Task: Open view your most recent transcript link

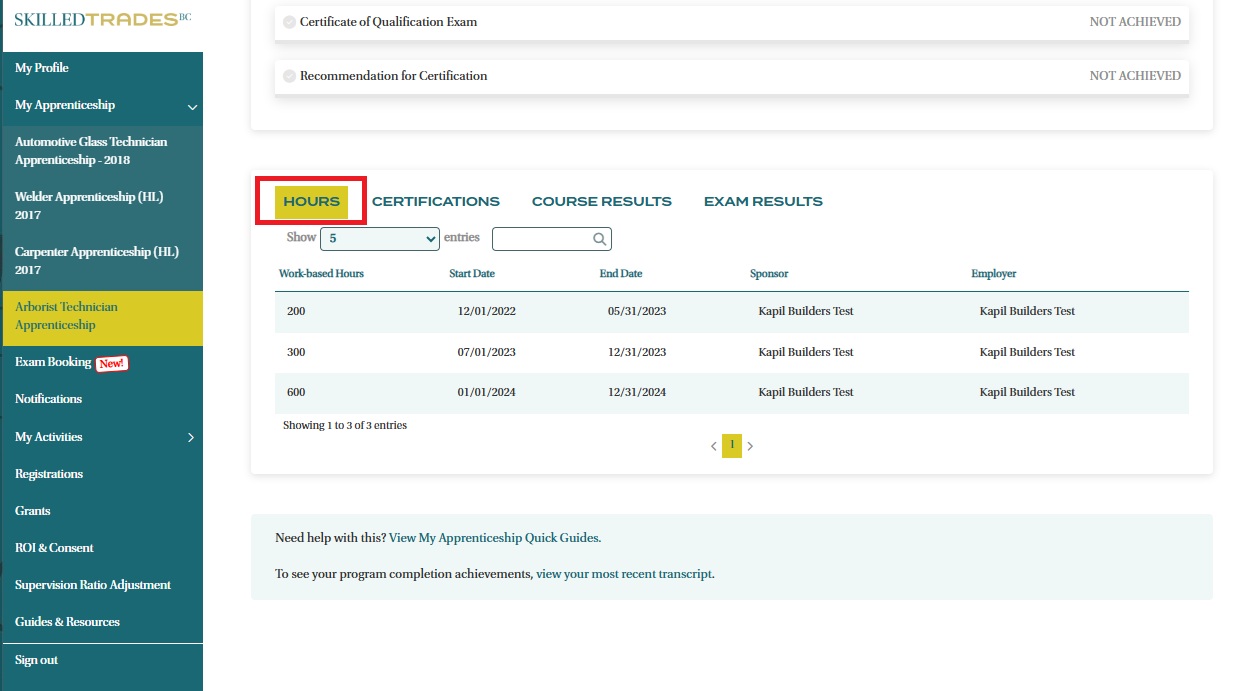Action: 624,574
